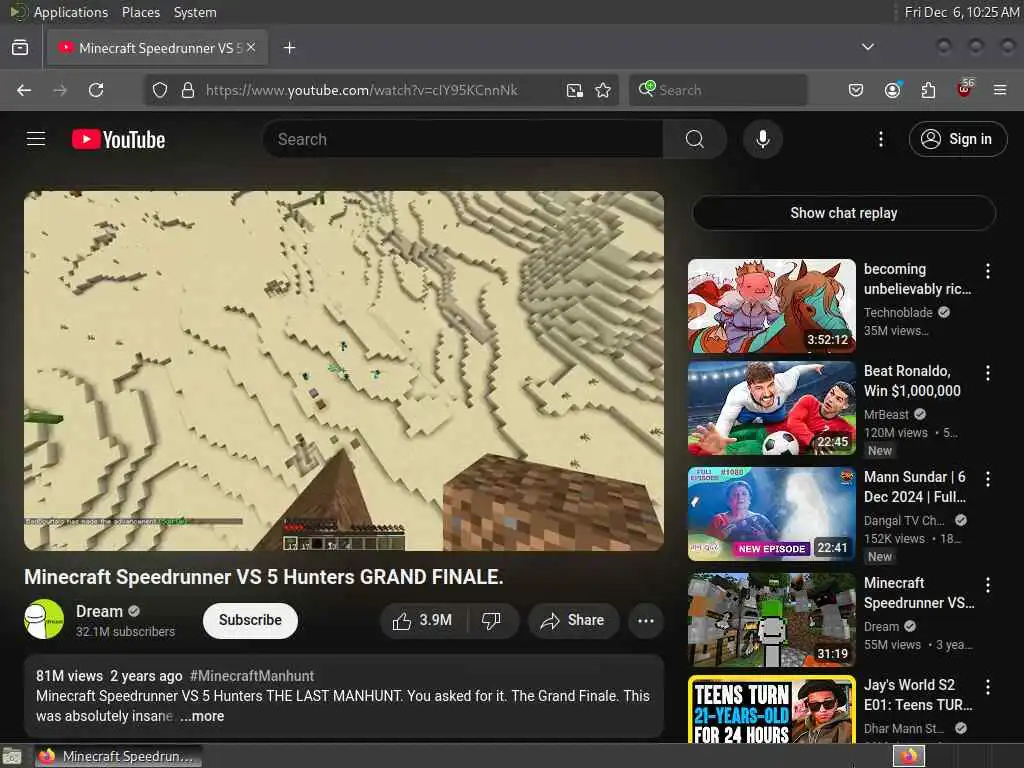This screenshot has height=768, width=1024.
Task: Open the Applications menu
Action: click(x=71, y=12)
